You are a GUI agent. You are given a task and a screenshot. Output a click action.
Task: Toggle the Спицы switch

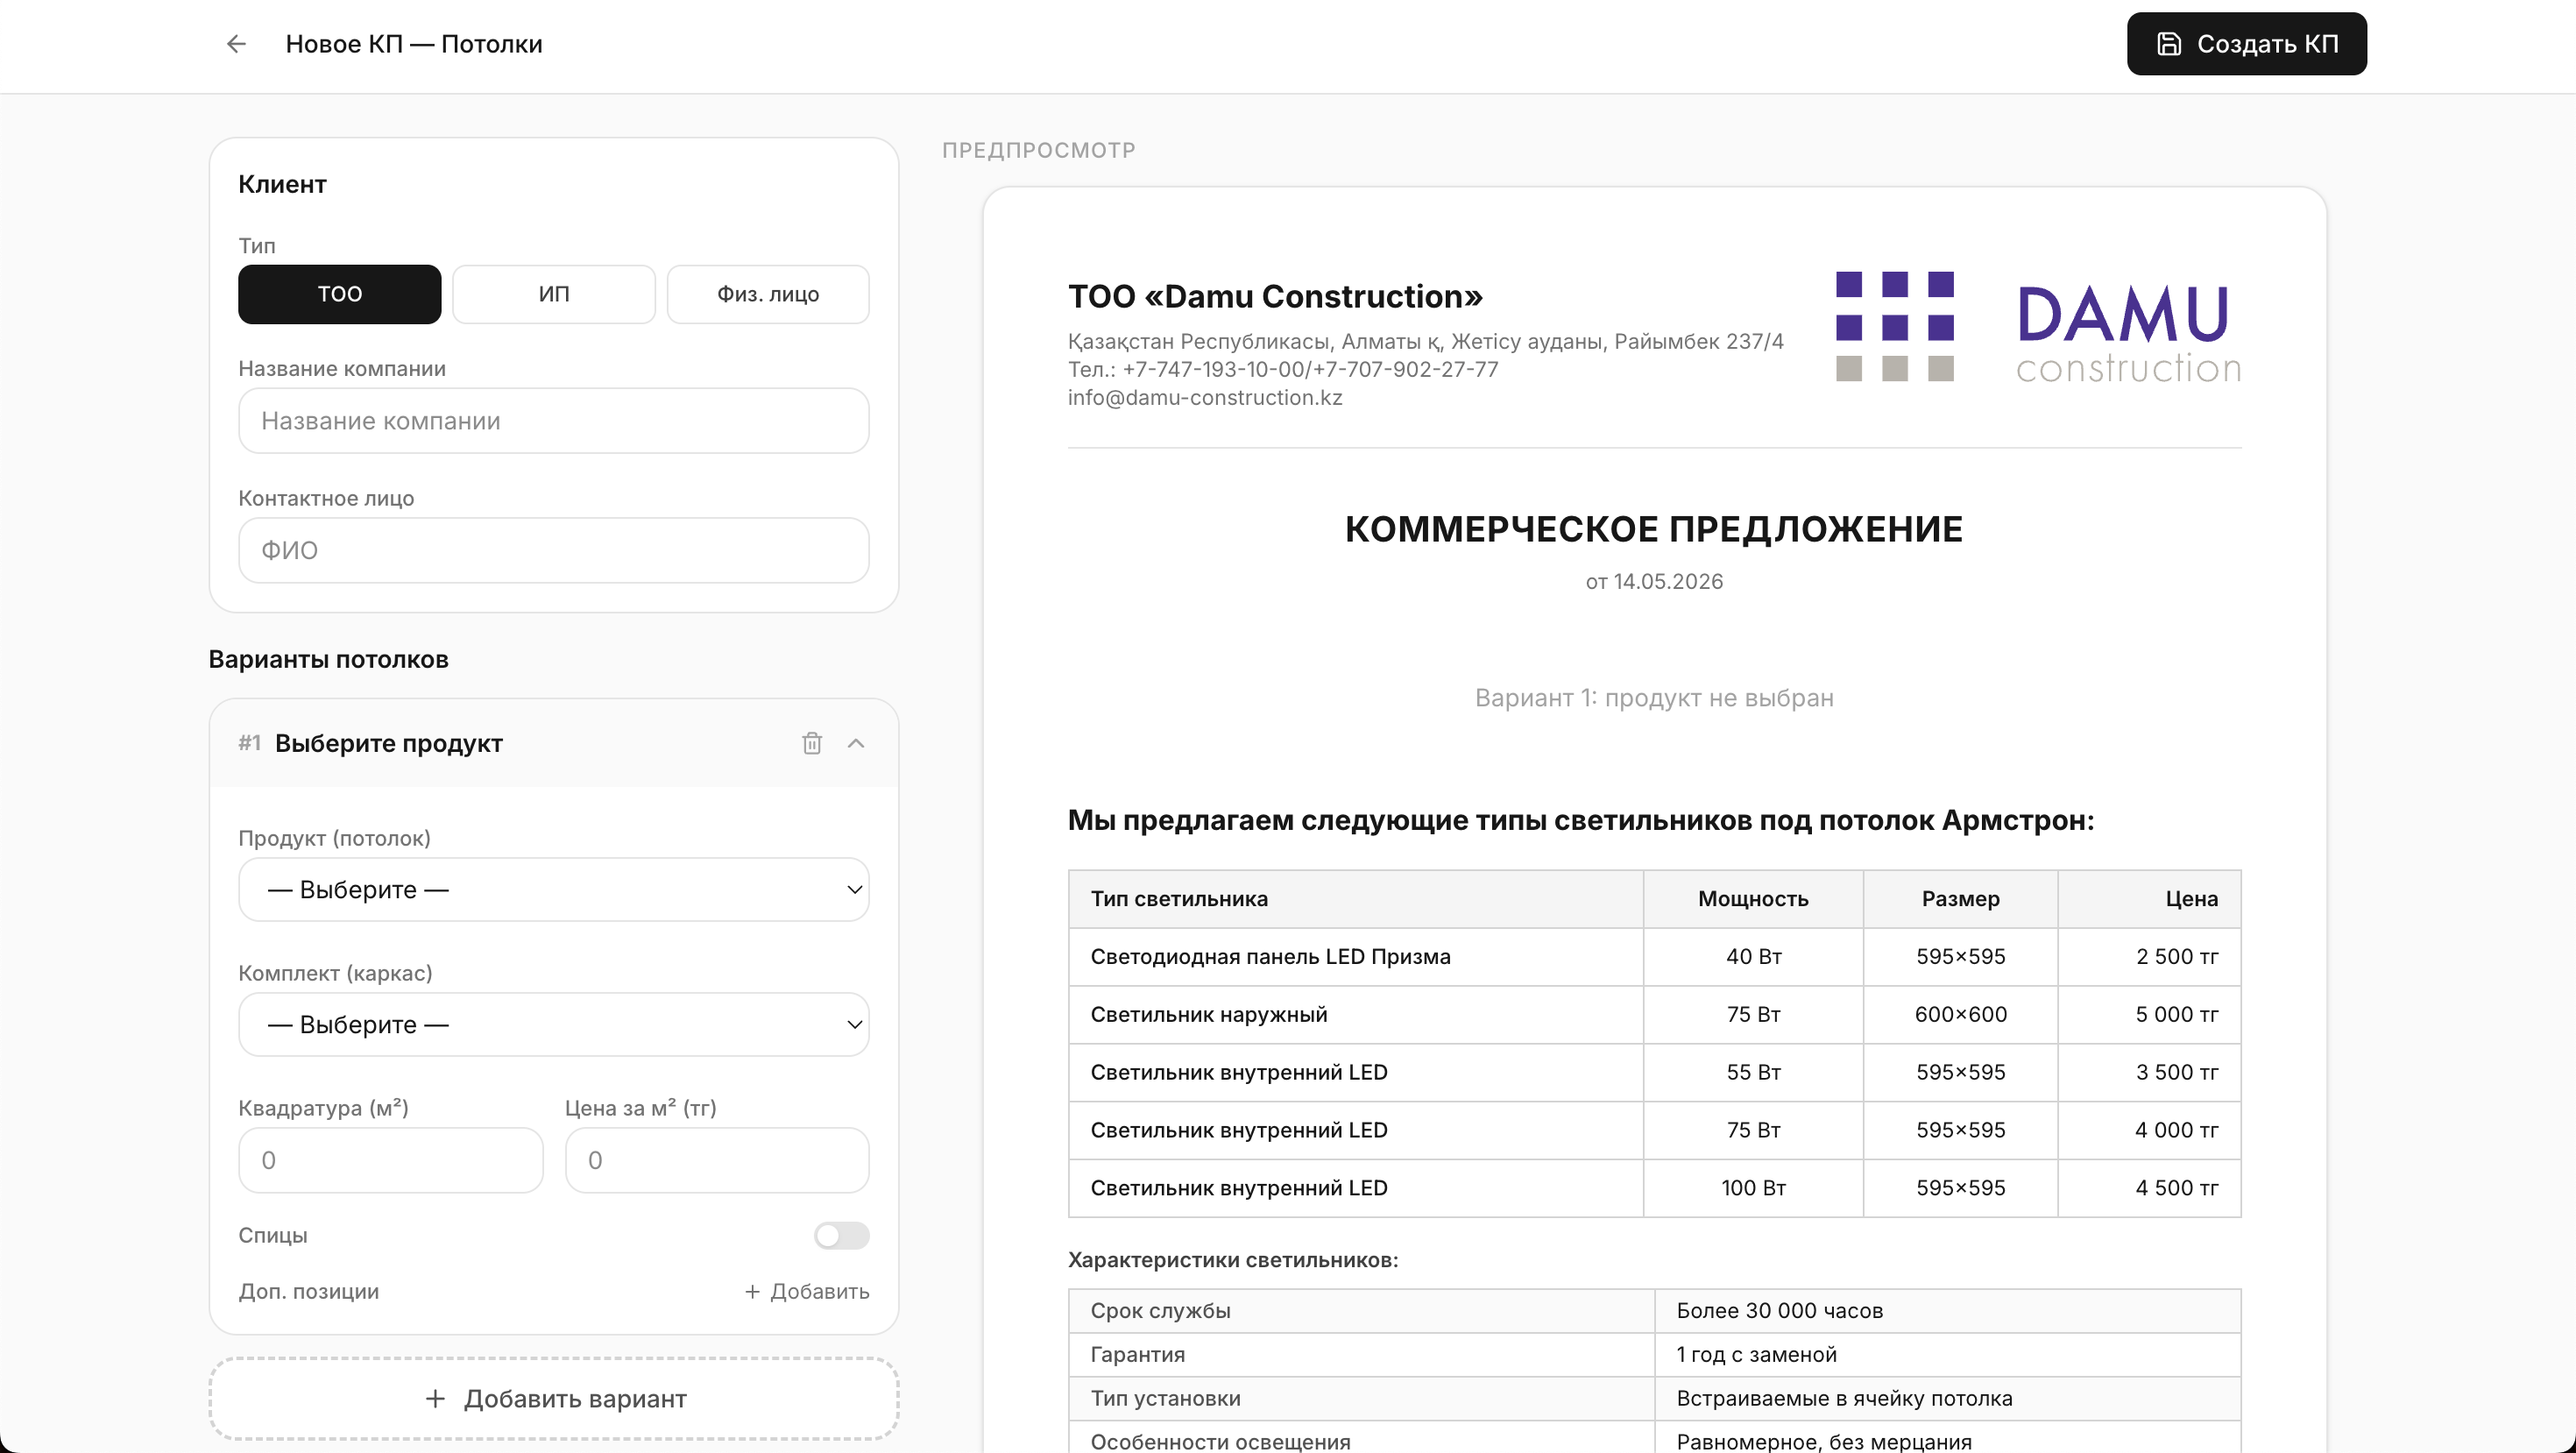[x=841, y=1236]
